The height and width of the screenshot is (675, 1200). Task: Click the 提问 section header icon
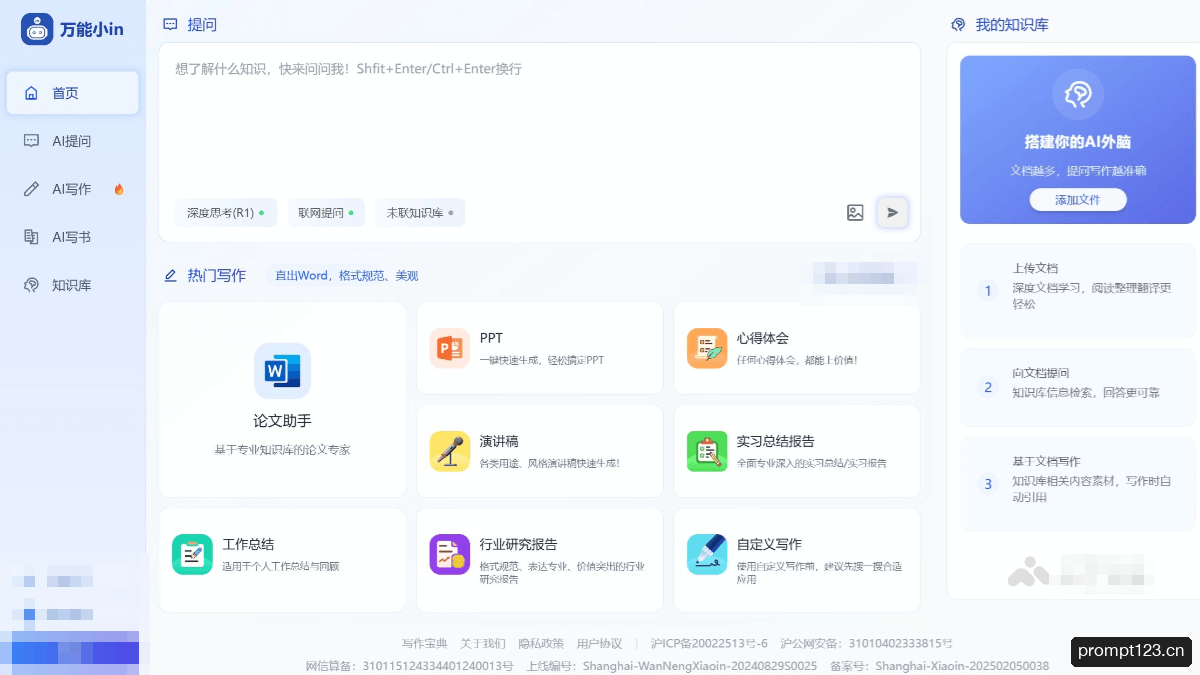point(170,24)
